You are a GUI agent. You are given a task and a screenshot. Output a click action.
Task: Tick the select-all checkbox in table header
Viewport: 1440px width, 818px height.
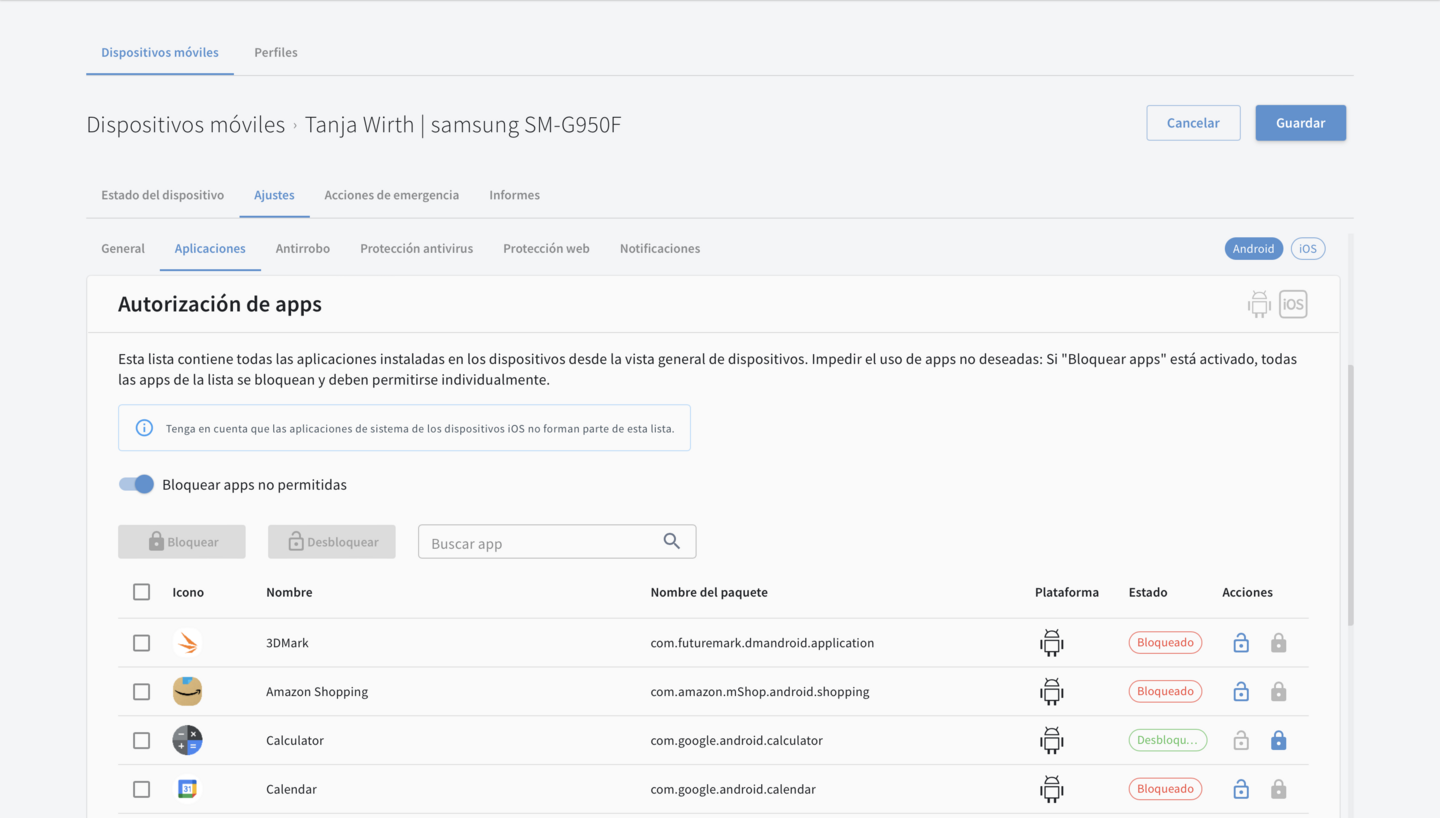(x=142, y=592)
